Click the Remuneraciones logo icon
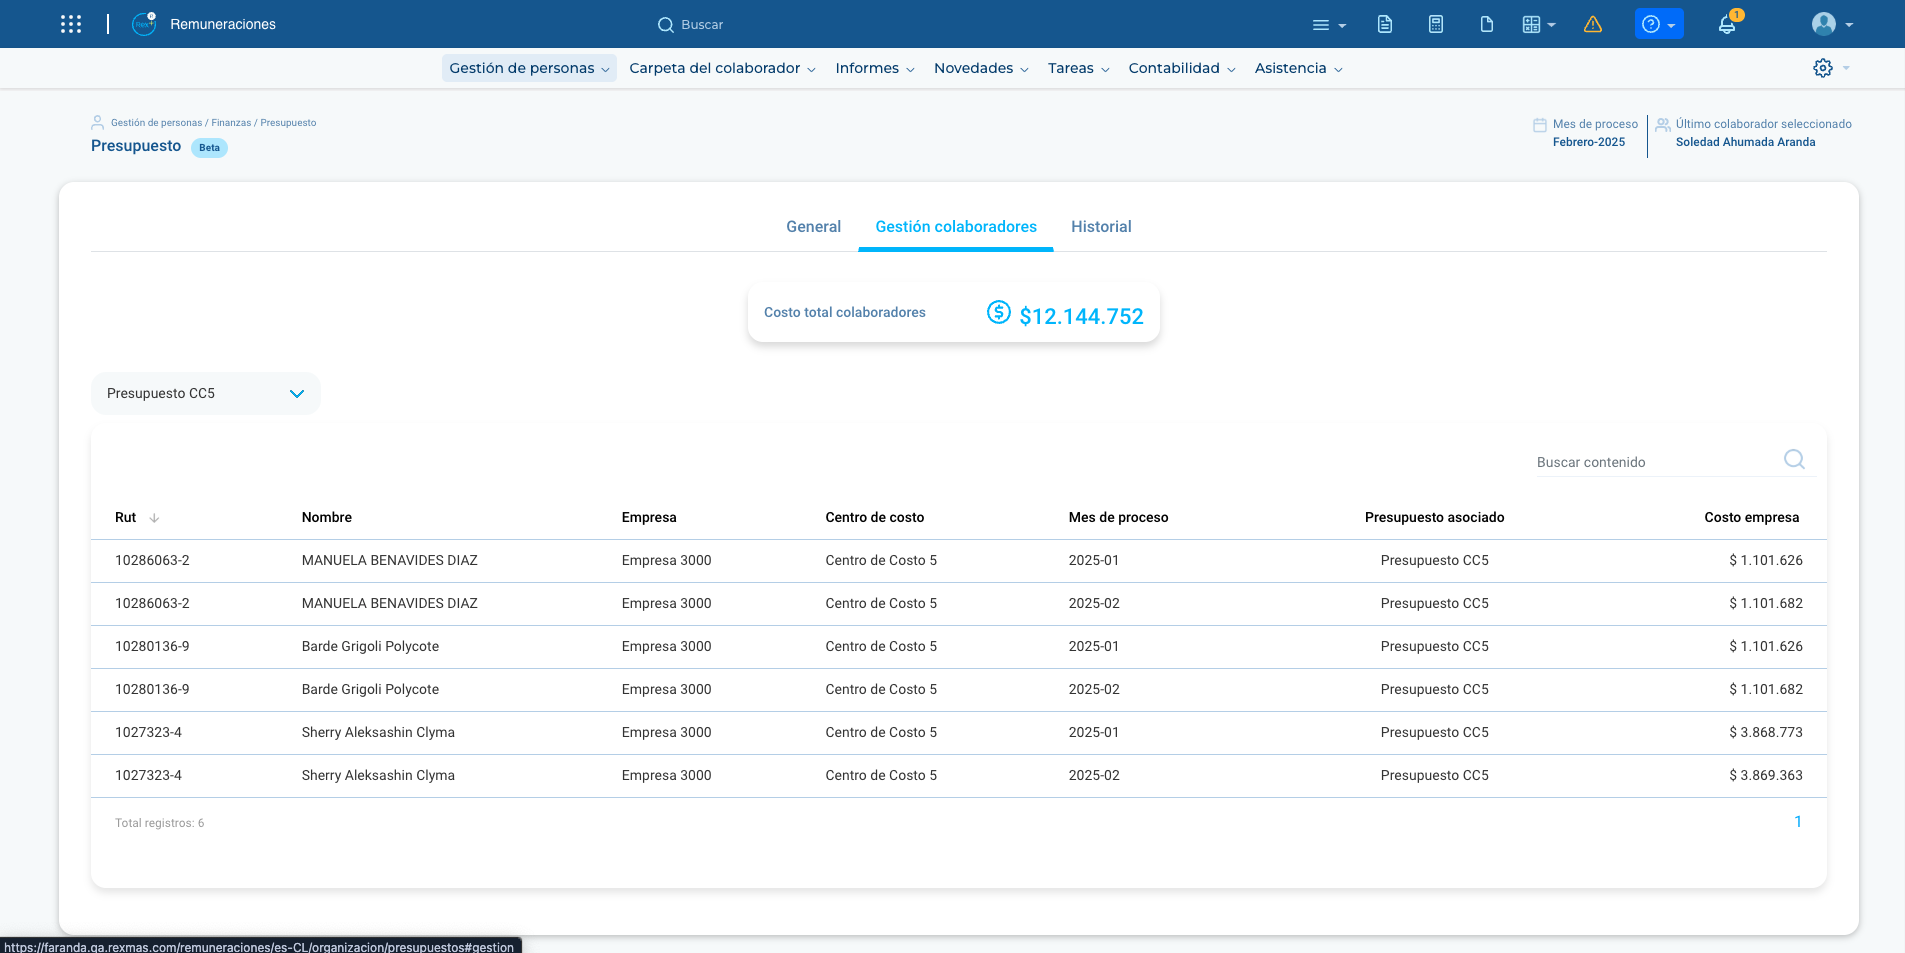 tap(144, 24)
